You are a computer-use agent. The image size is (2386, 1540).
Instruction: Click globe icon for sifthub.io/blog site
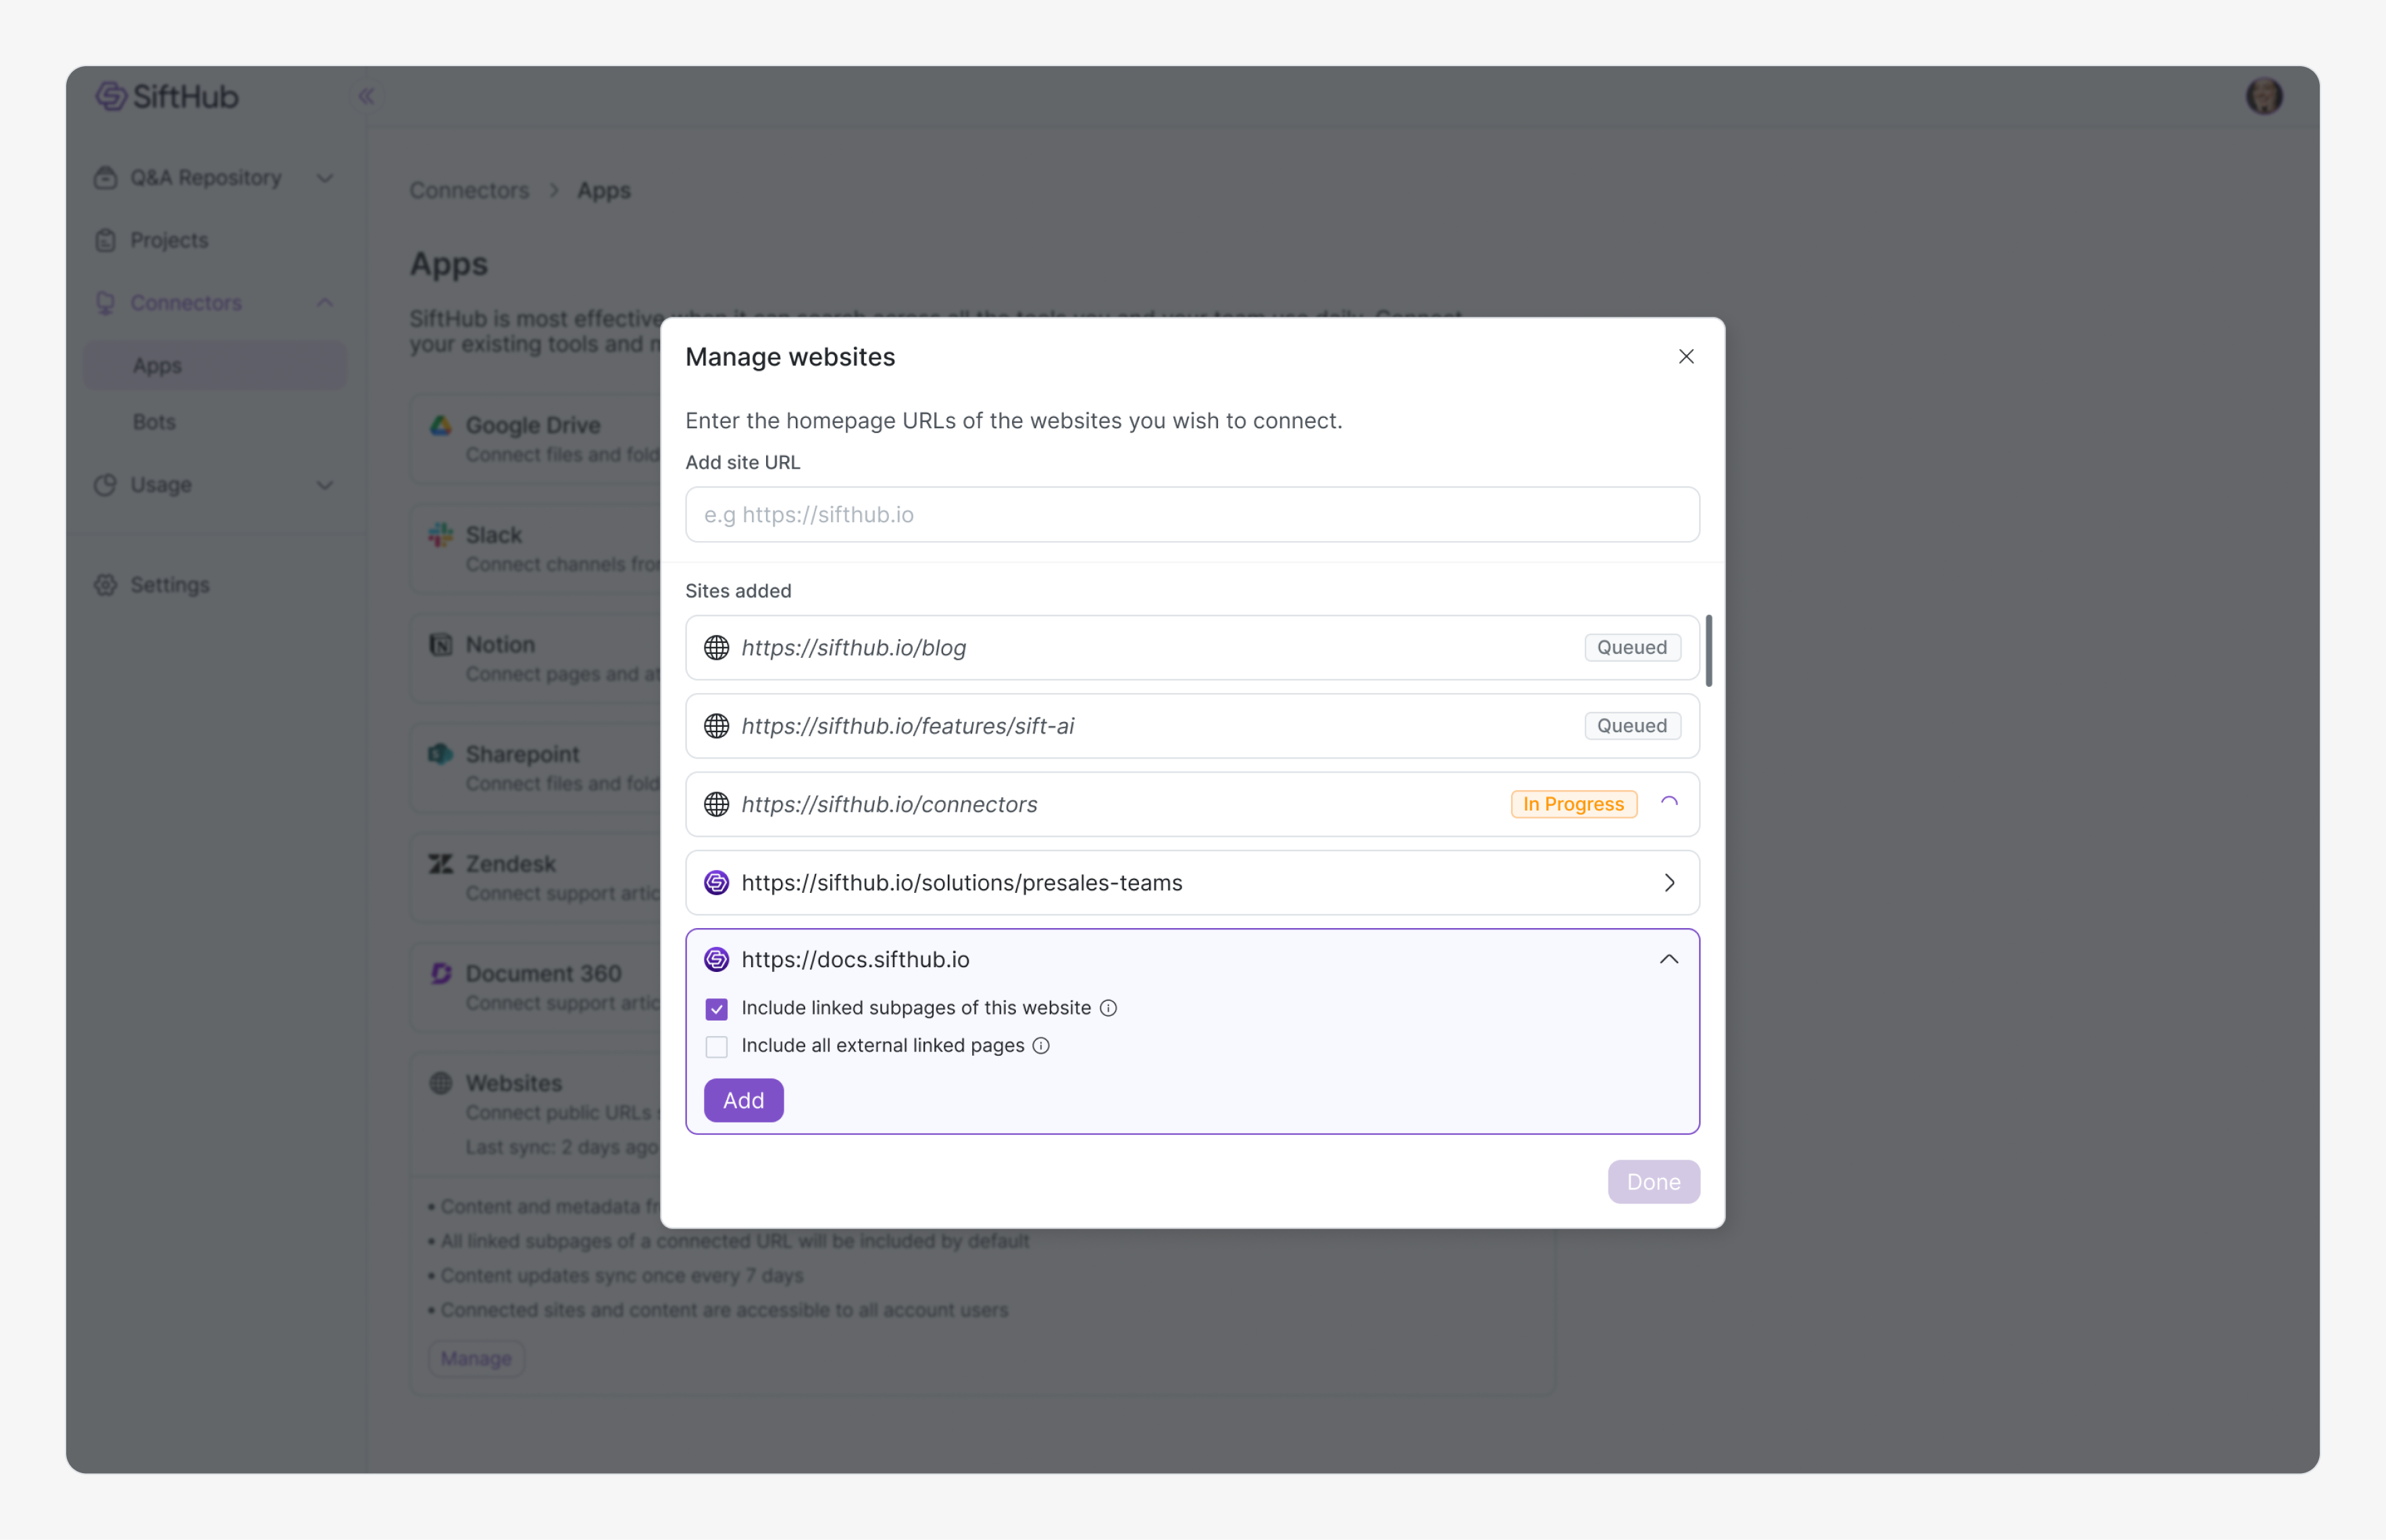(716, 648)
